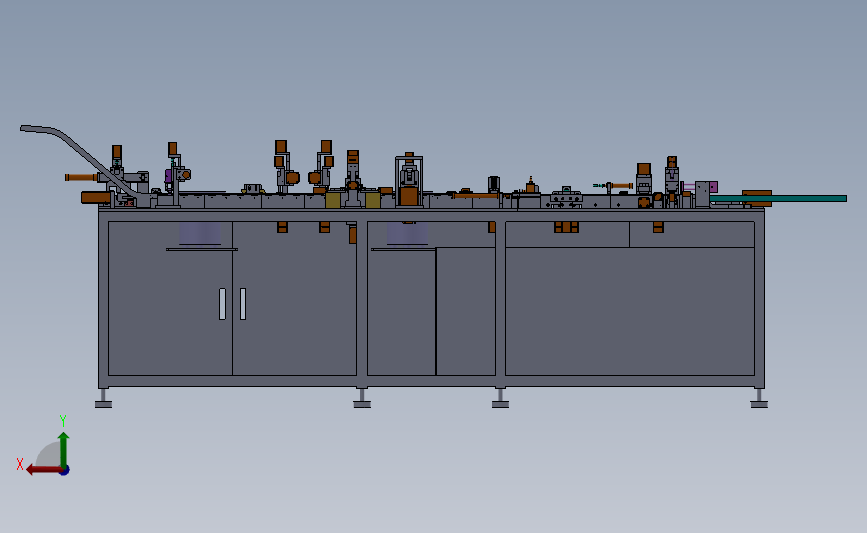Viewport: 867px width, 533px height.
Task: Click the blue Z axis ball of triad
Action: tap(65, 471)
